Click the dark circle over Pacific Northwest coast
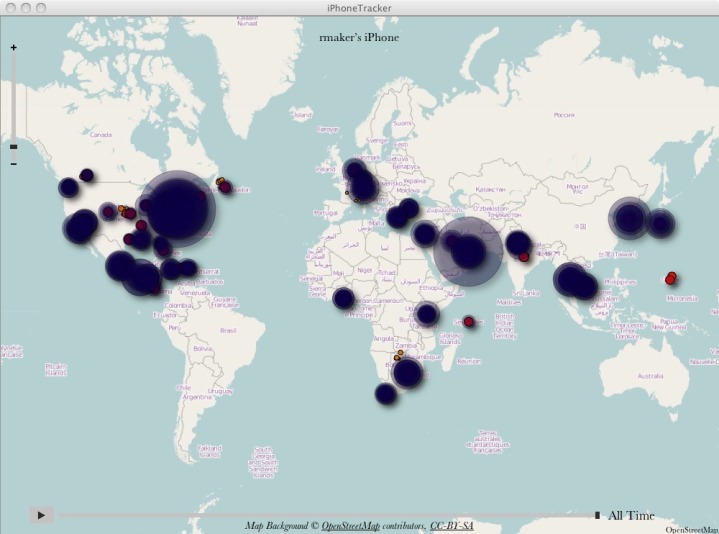The image size is (719, 534). point(68,187)
